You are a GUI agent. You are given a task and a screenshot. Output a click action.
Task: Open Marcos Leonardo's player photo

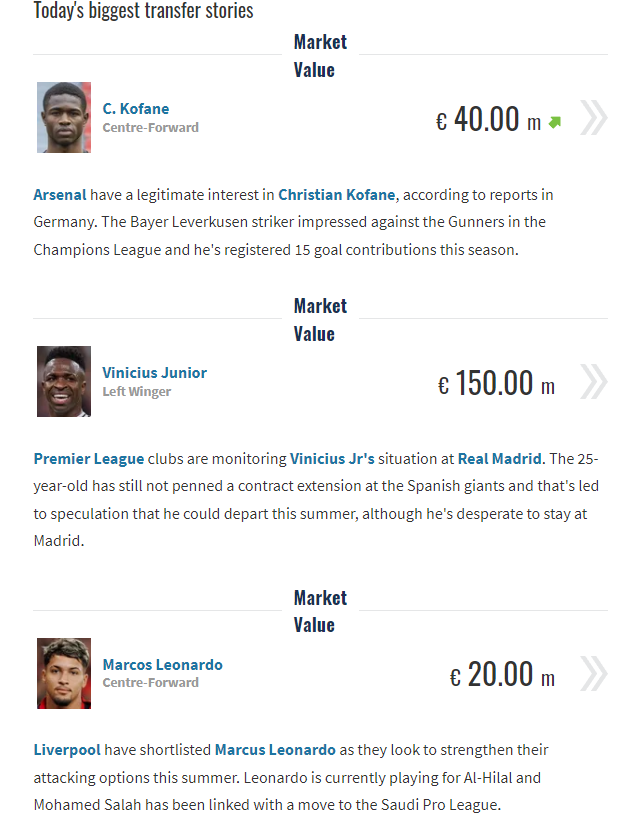pyautogui.click(x=64, y=674)
